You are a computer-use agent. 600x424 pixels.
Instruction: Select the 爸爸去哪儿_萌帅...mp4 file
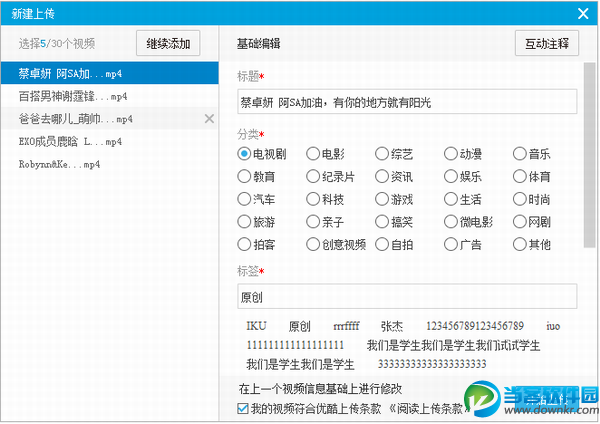tap(109, 119)
